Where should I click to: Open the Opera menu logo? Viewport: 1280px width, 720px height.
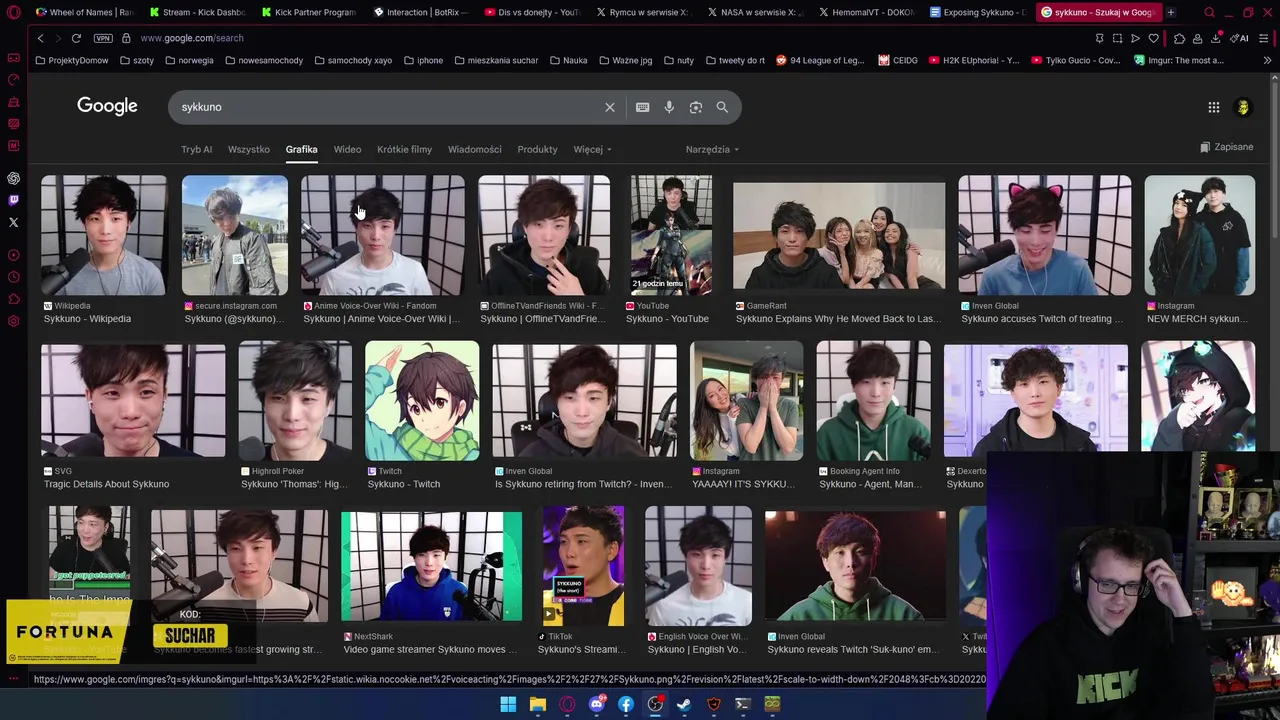[x=13, y=12]
